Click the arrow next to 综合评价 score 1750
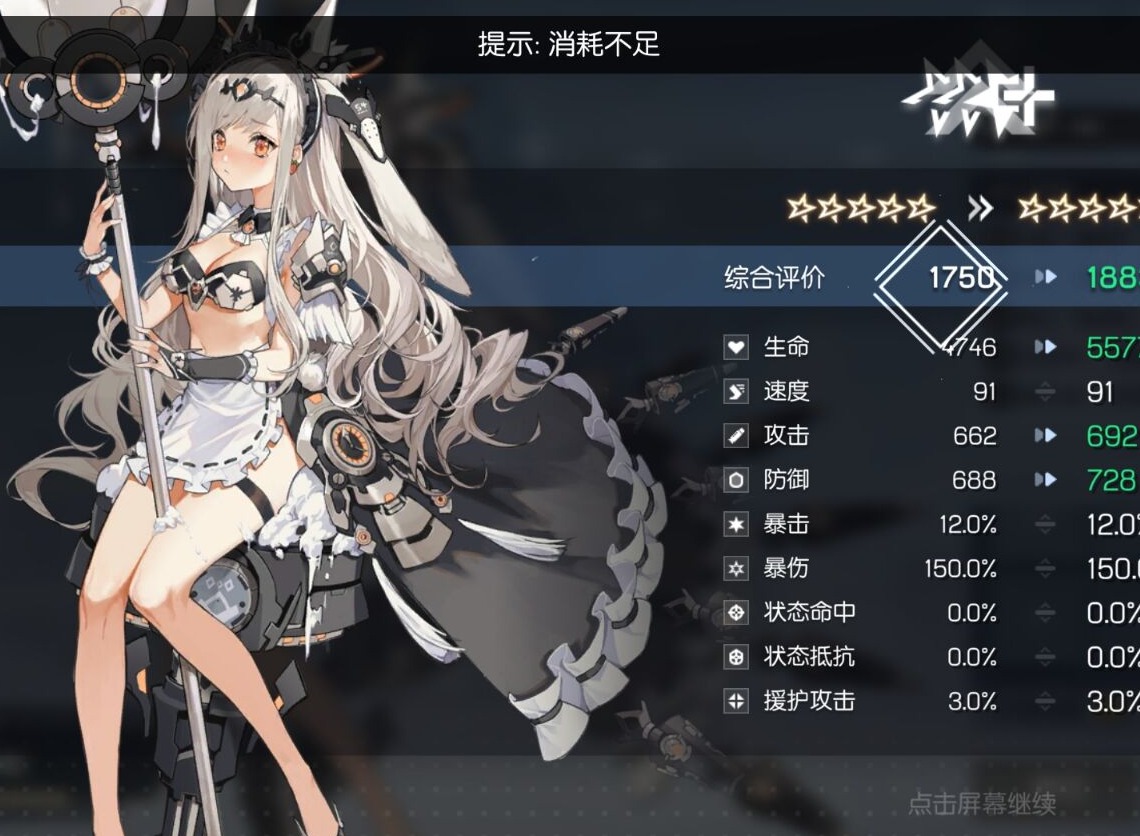 [1045, 277]
